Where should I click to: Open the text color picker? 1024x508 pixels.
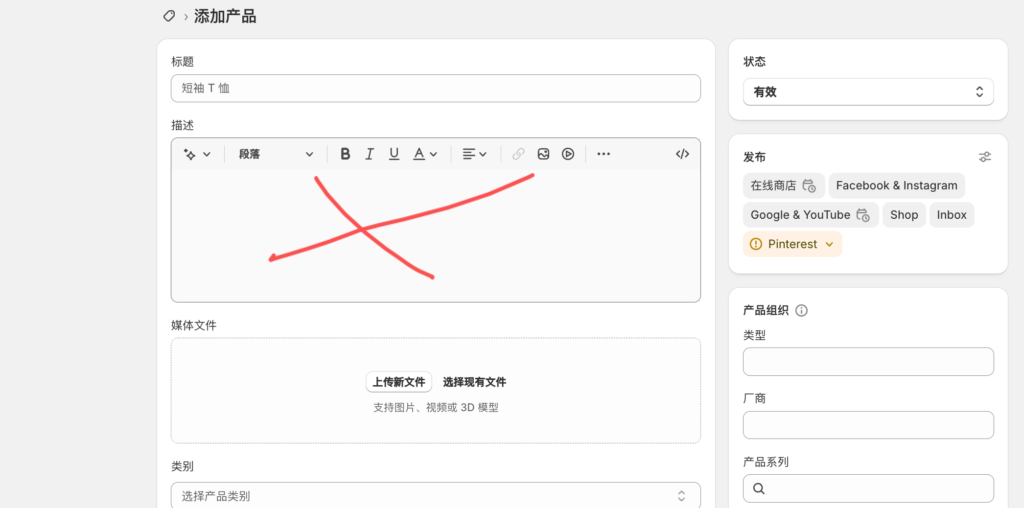pyautogui.click(x=424, y=154)
